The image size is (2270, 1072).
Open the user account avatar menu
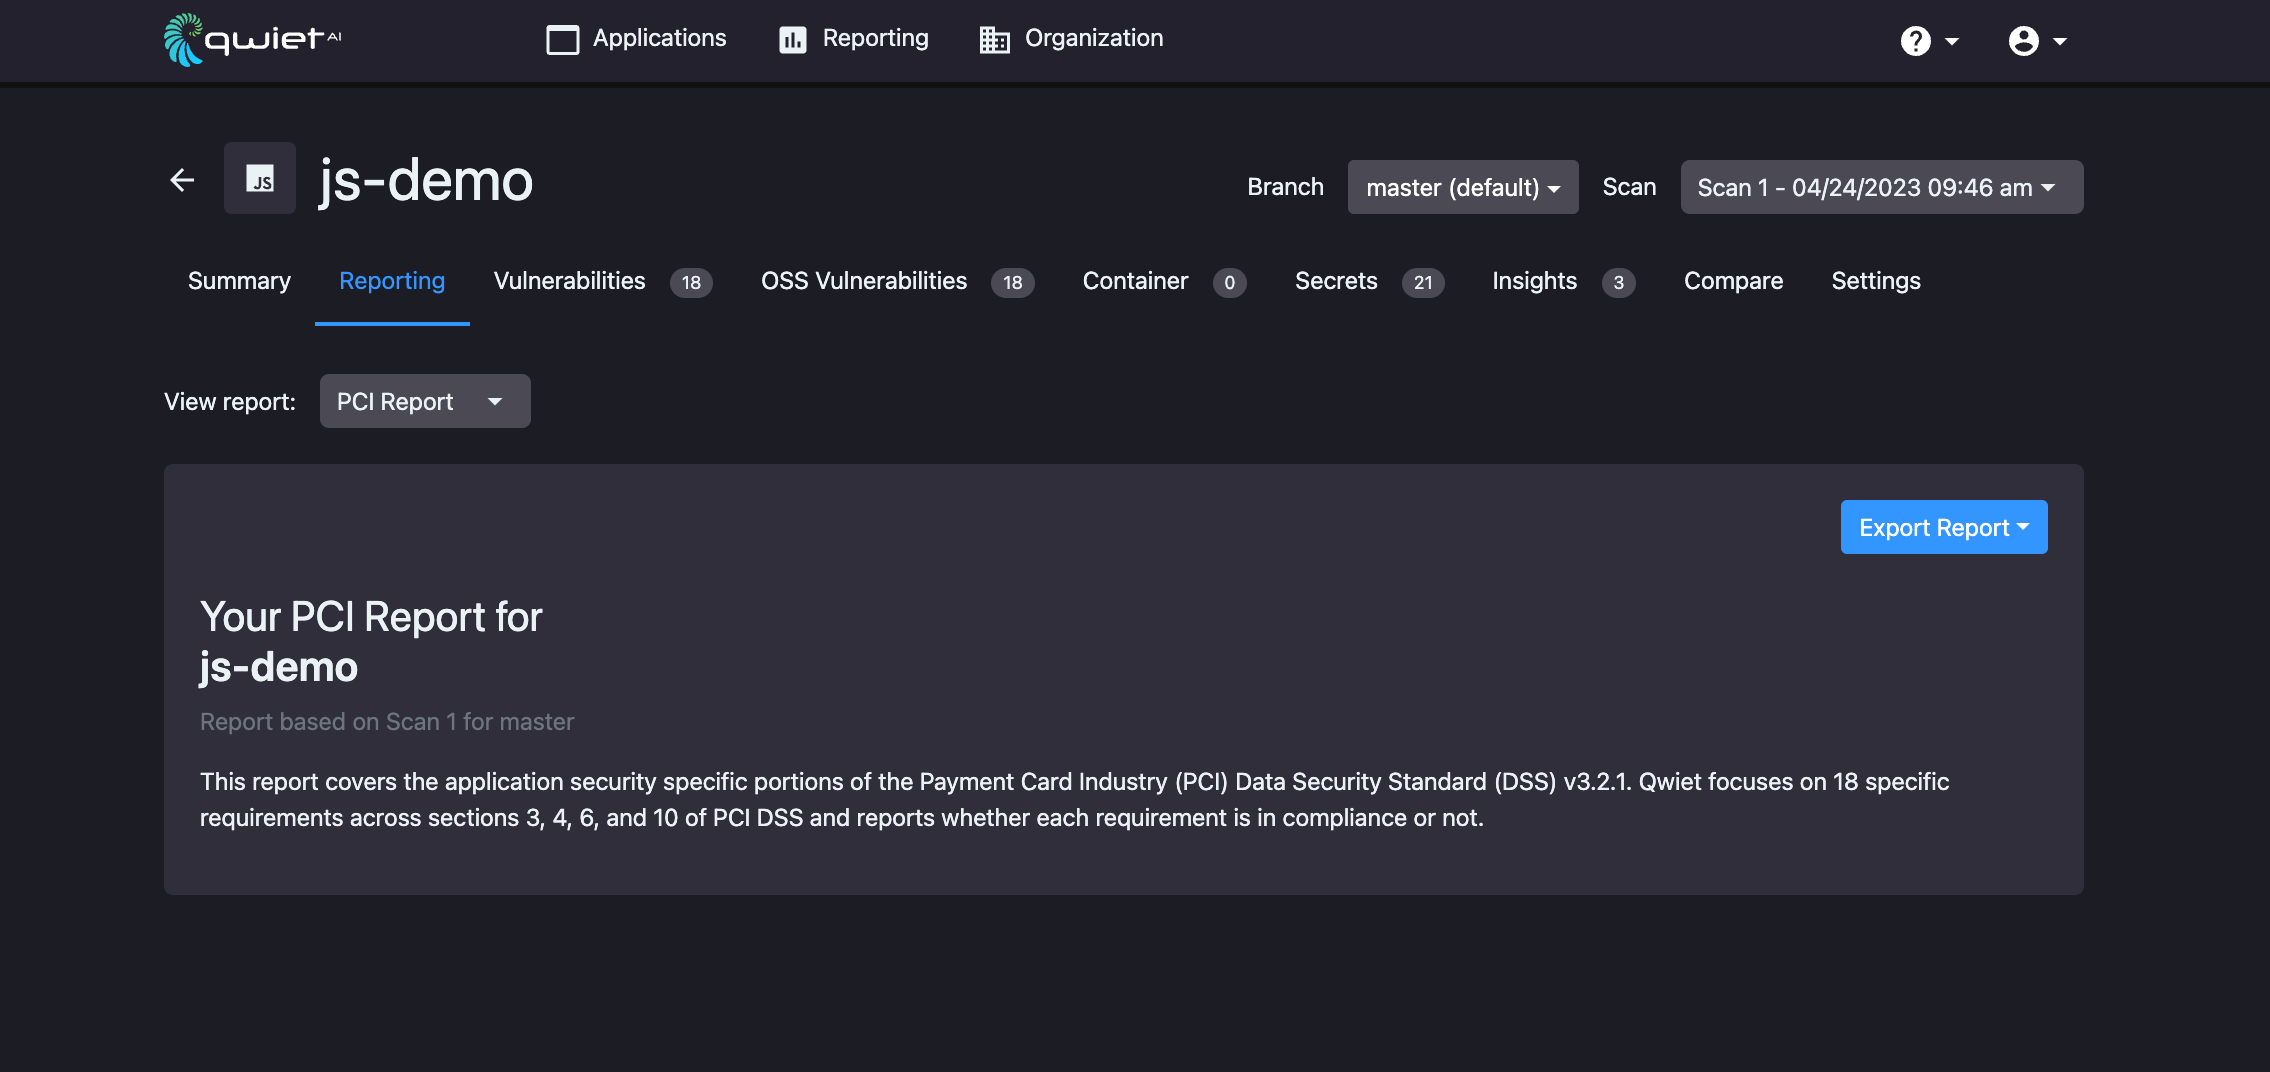click(2037, 41)
